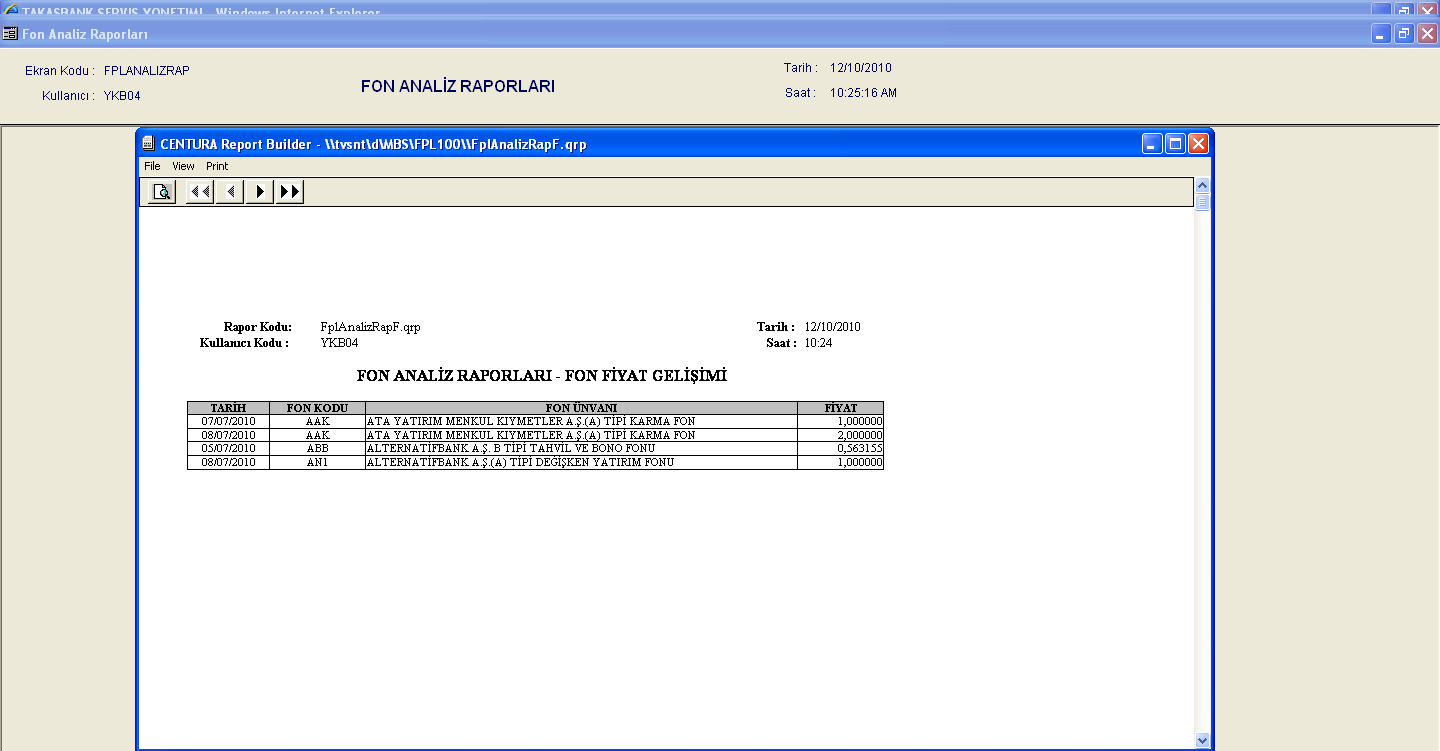Select the AN1 fund code cell

pos(317,463)
